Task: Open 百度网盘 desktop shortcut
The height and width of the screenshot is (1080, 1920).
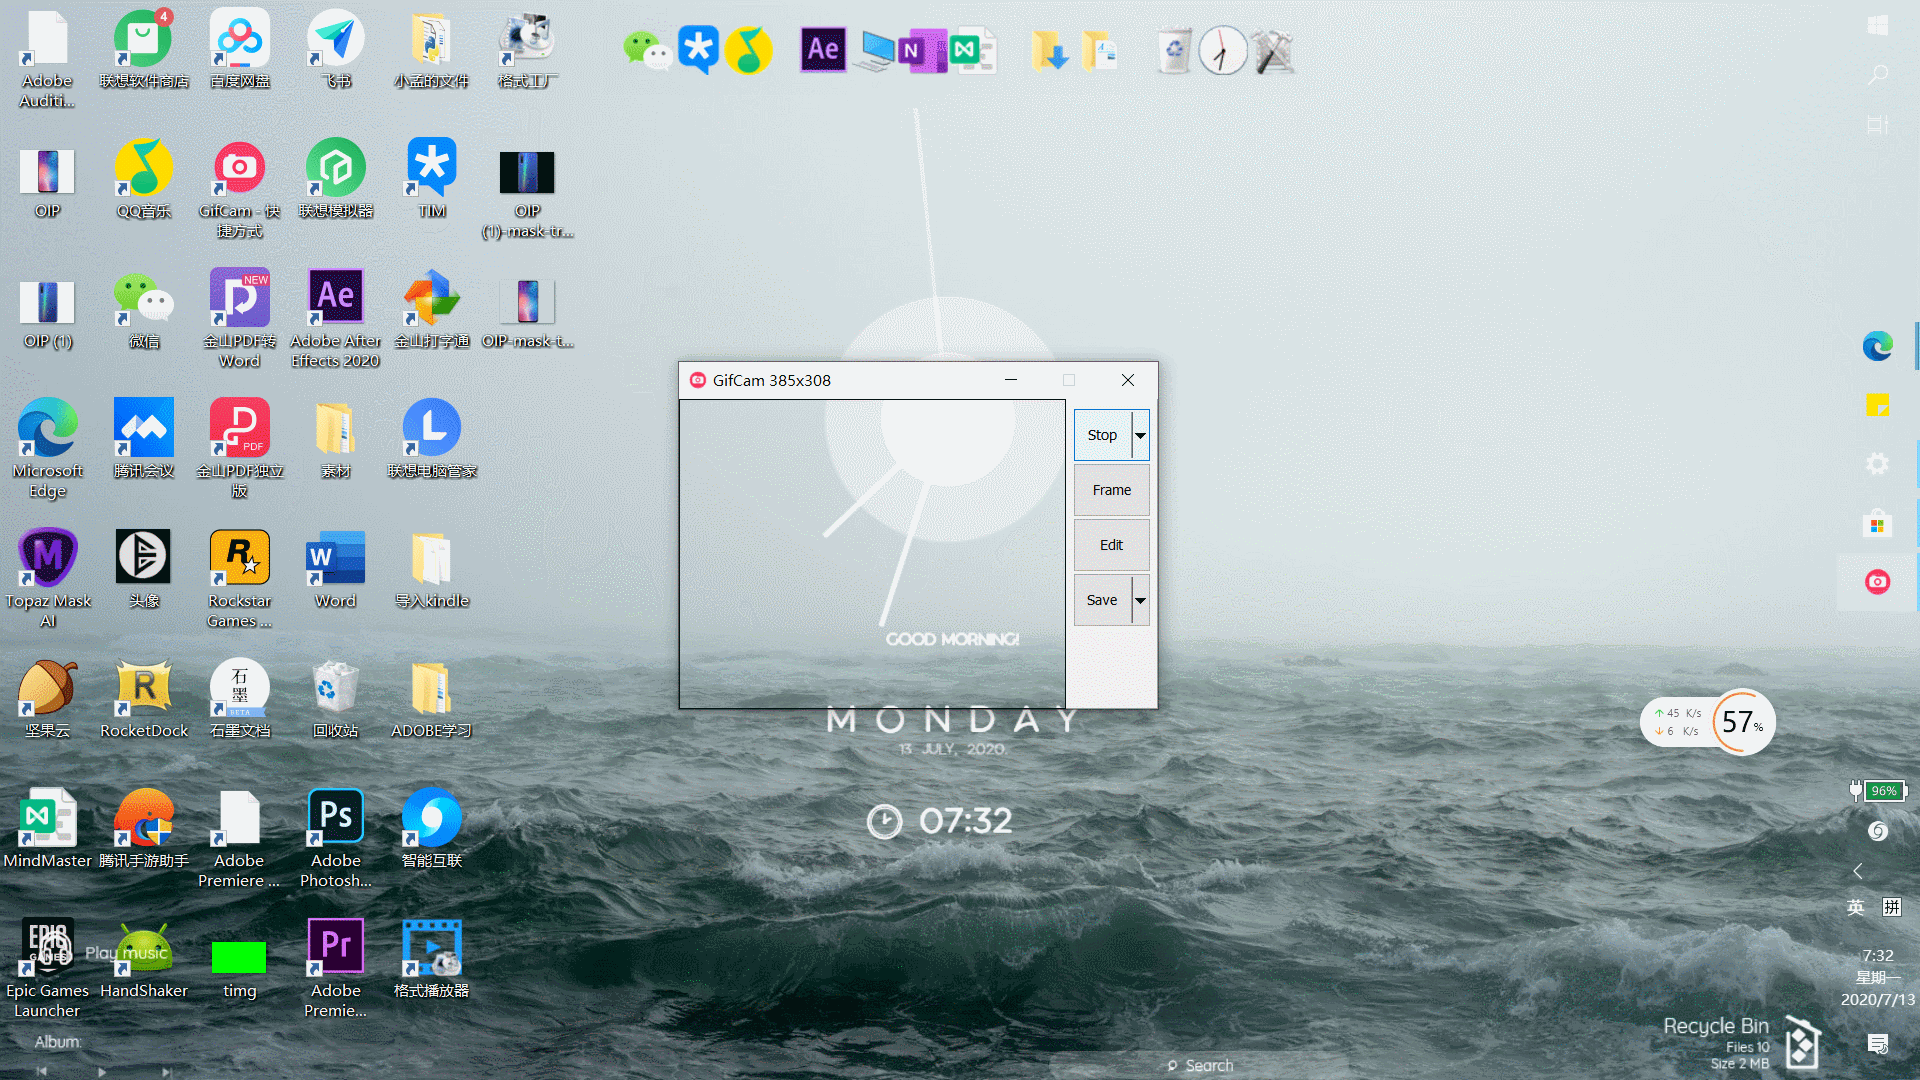Action: tap(240, 50)
